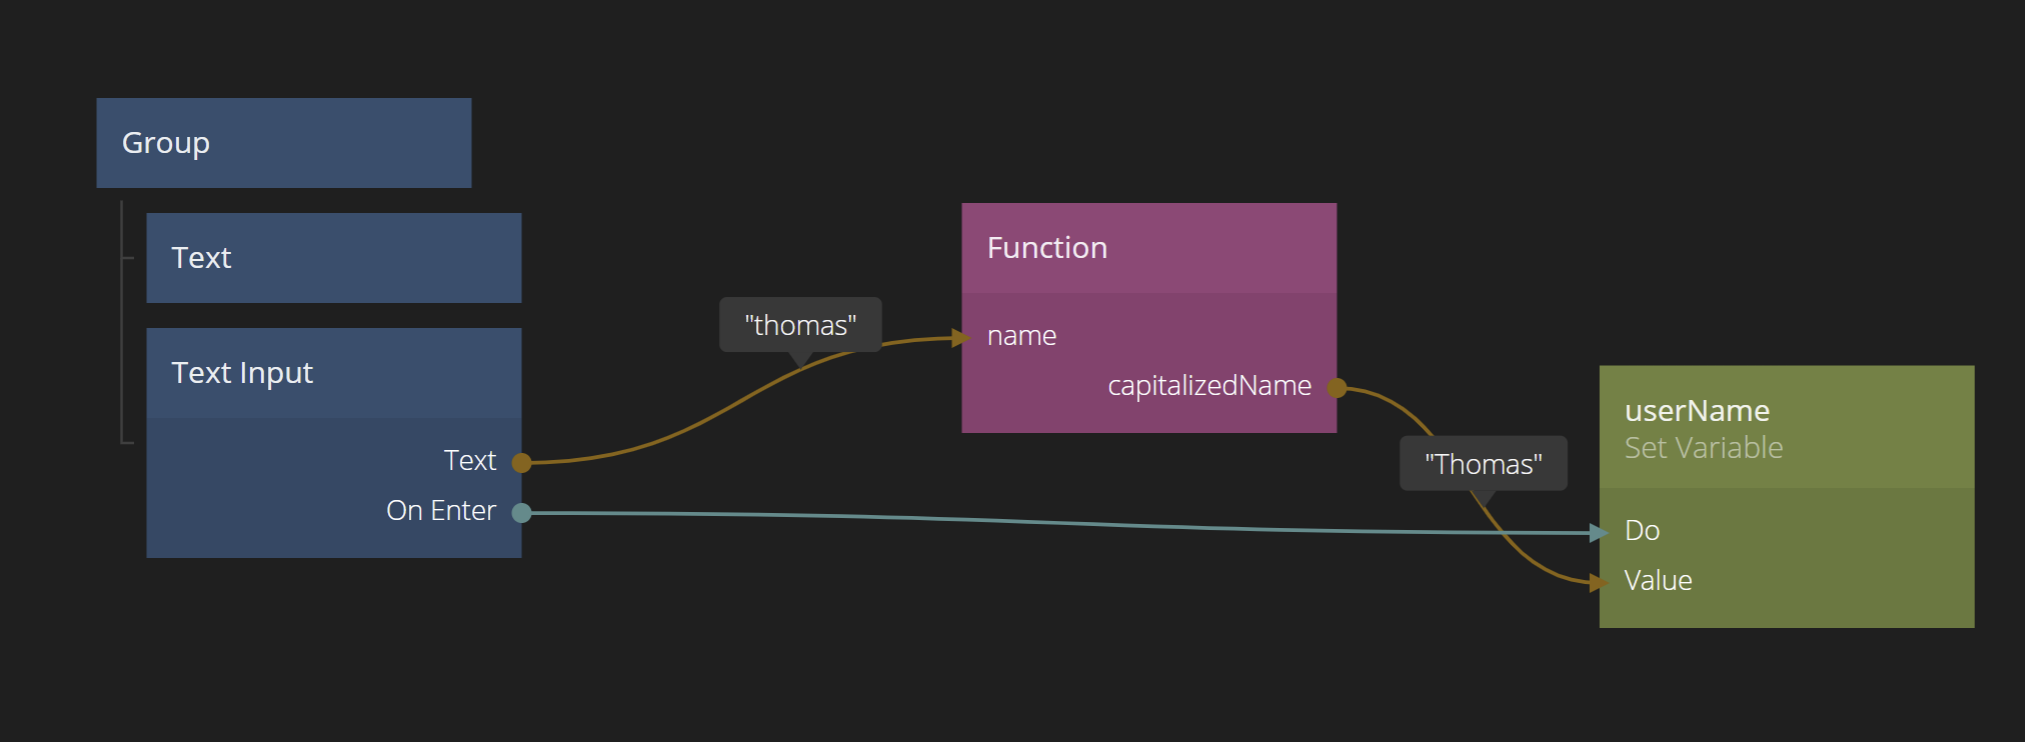Click the Text output port dot
Image resolution: width=2025 pixels, height=742 pixels.
coord(521,462)
